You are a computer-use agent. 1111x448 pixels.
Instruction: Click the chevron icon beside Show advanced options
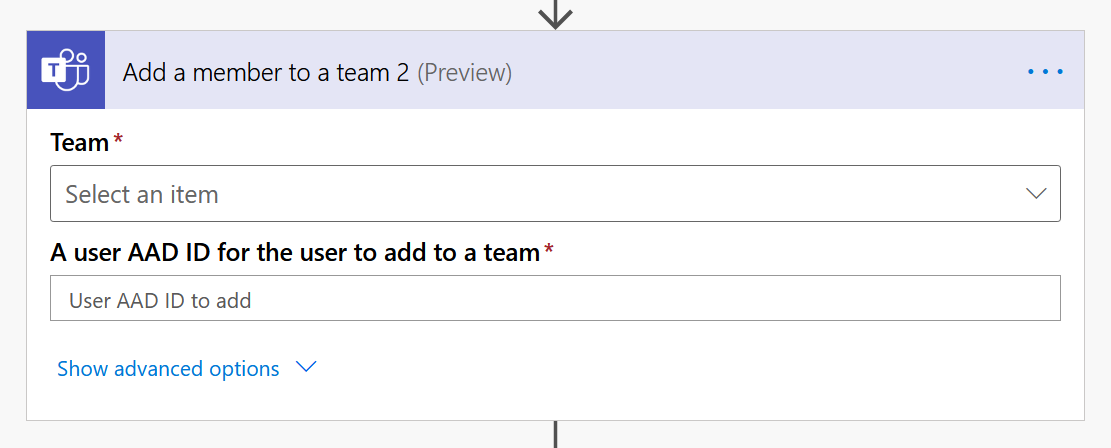pyautogui.click(x=306, y=367)
